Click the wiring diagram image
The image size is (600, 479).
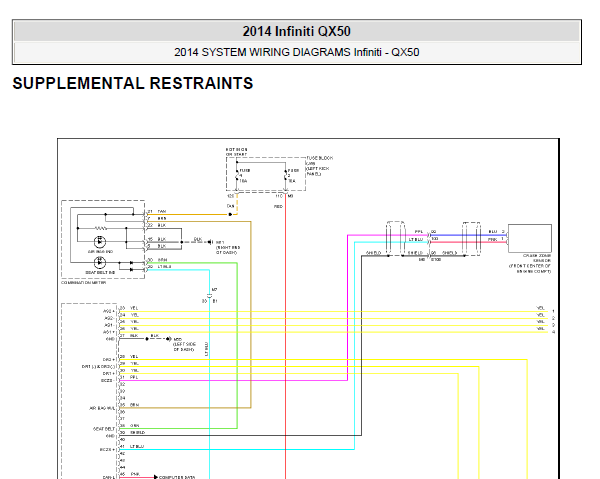[x=308, y=308]
